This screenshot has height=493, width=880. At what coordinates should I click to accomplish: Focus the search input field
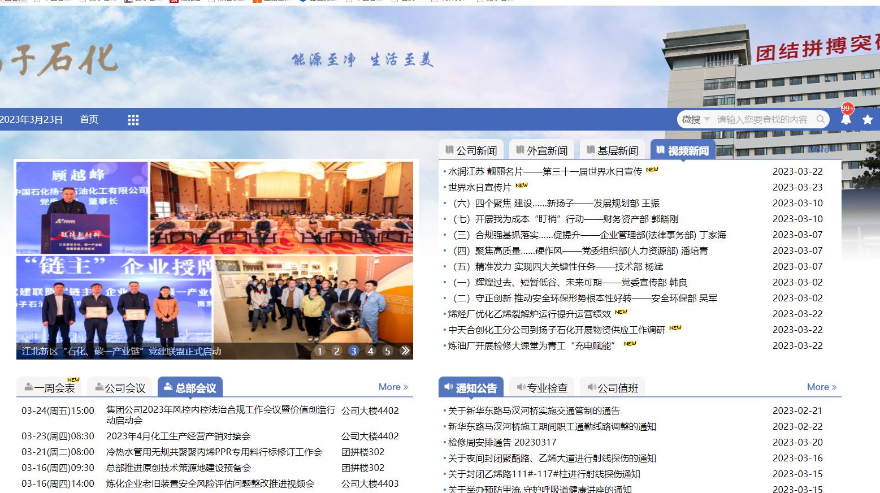pyautogui.click(x=762, y=119)
